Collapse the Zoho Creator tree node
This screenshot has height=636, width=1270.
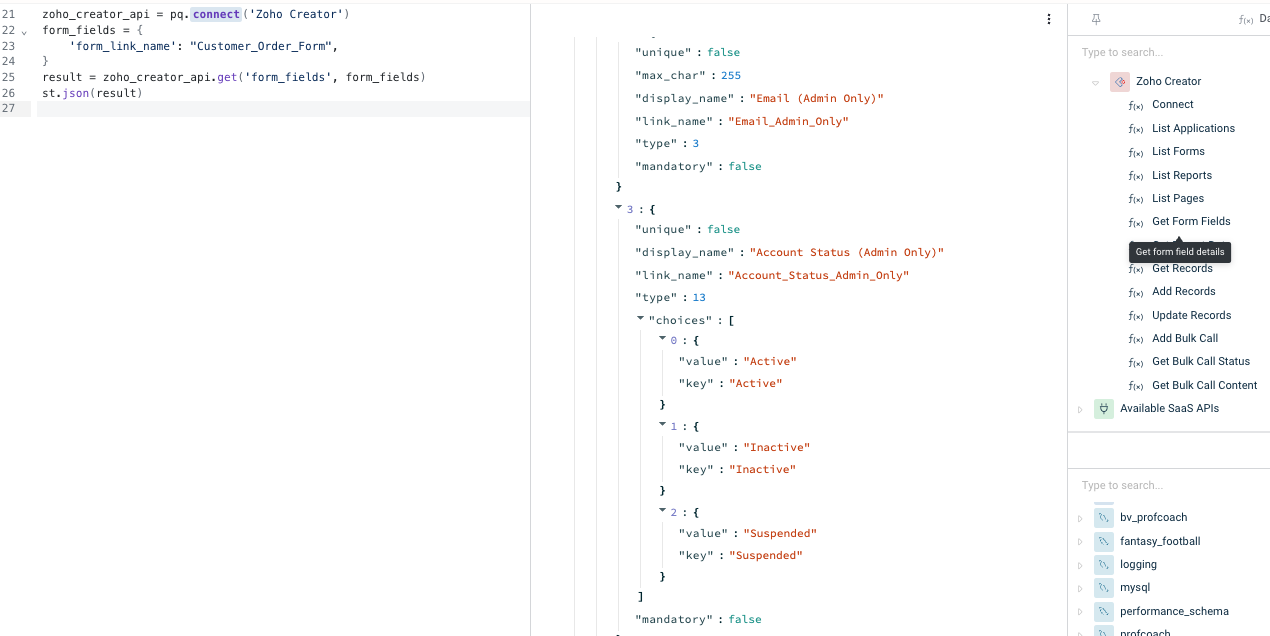pos(1096,83)
